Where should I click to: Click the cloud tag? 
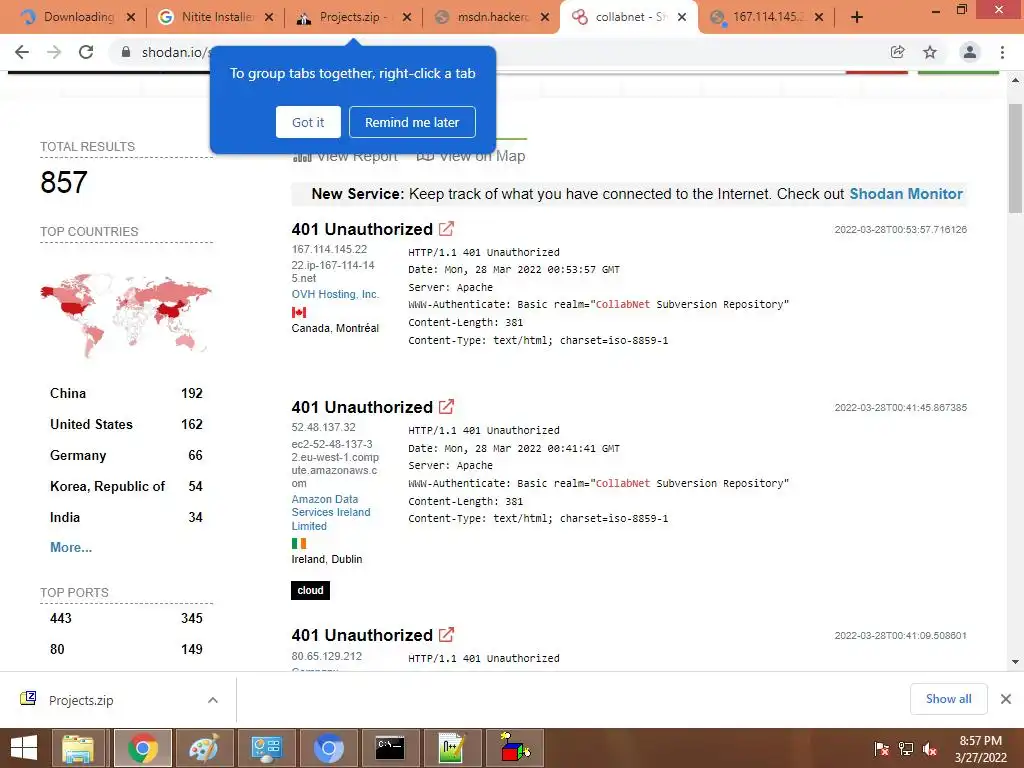coord(310,590)
